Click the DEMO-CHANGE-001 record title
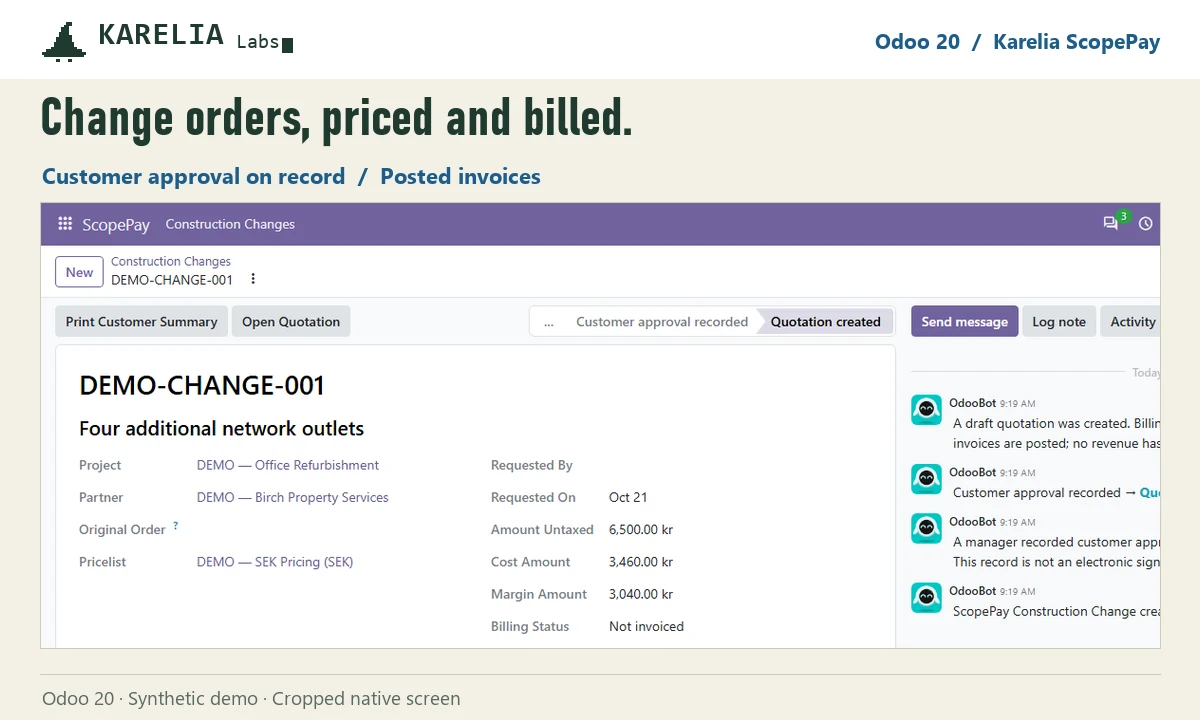1200x720 pixels. click(202, 386)
